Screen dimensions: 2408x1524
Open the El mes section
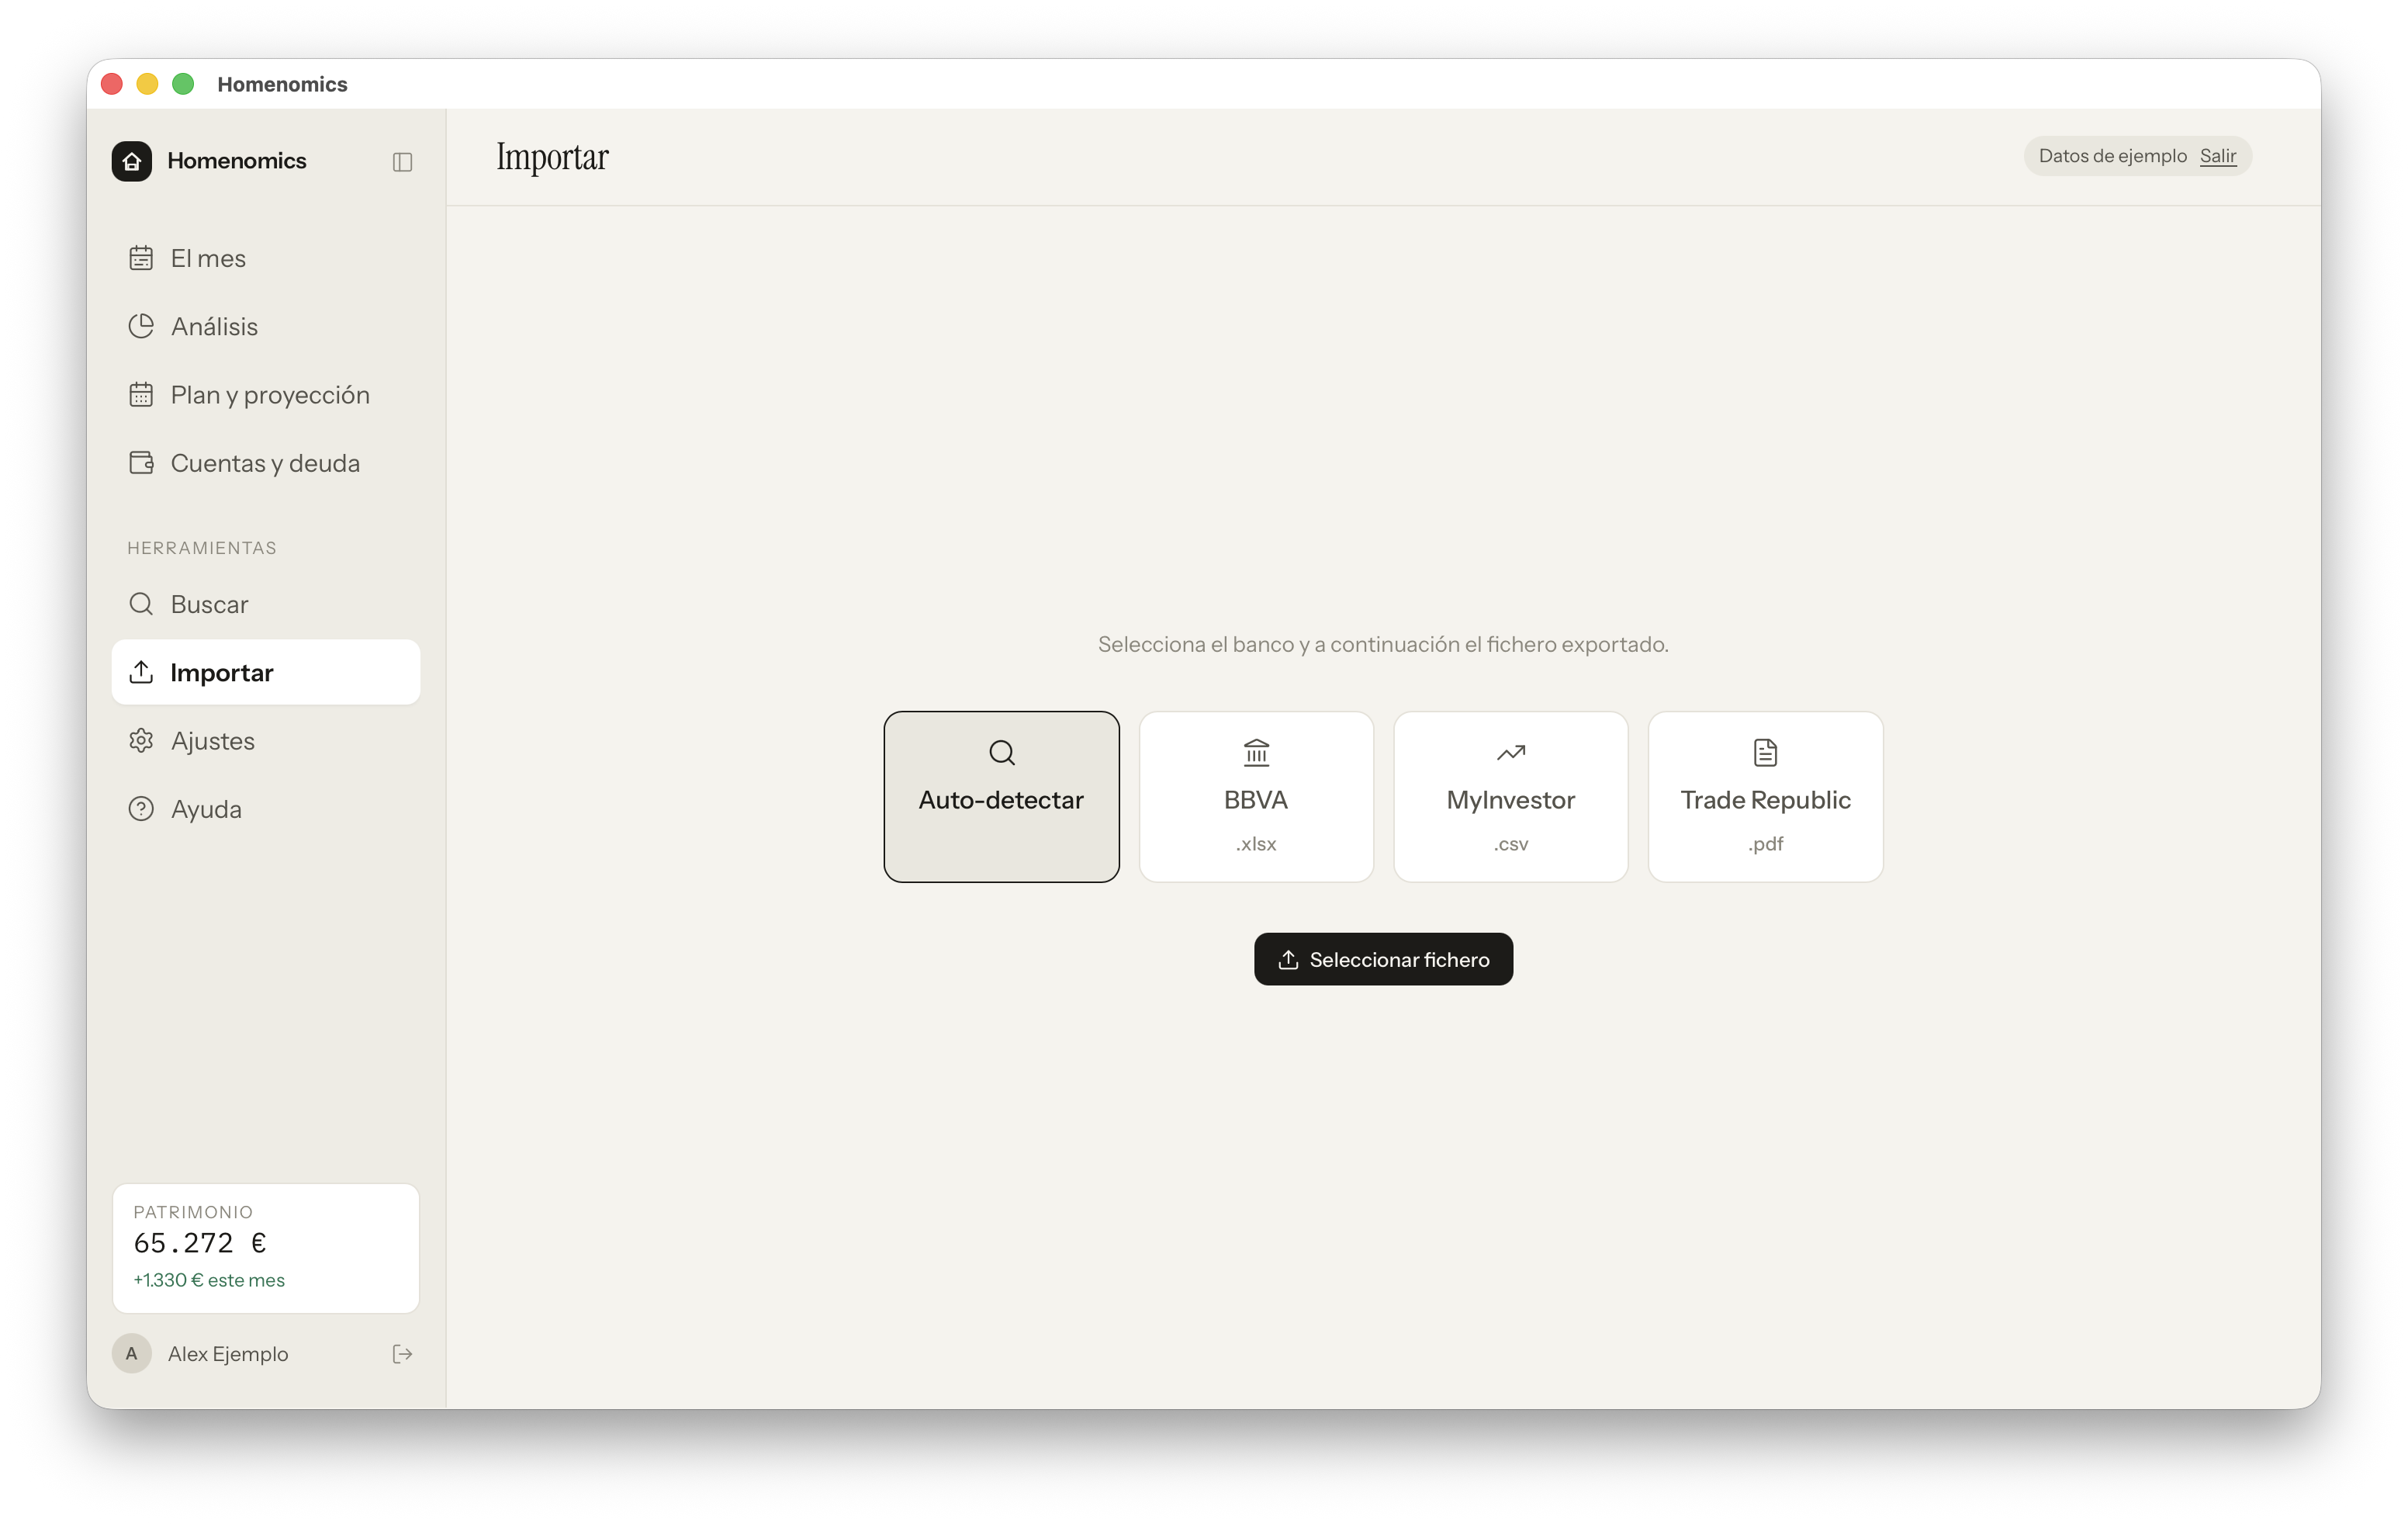coord(266,258)
